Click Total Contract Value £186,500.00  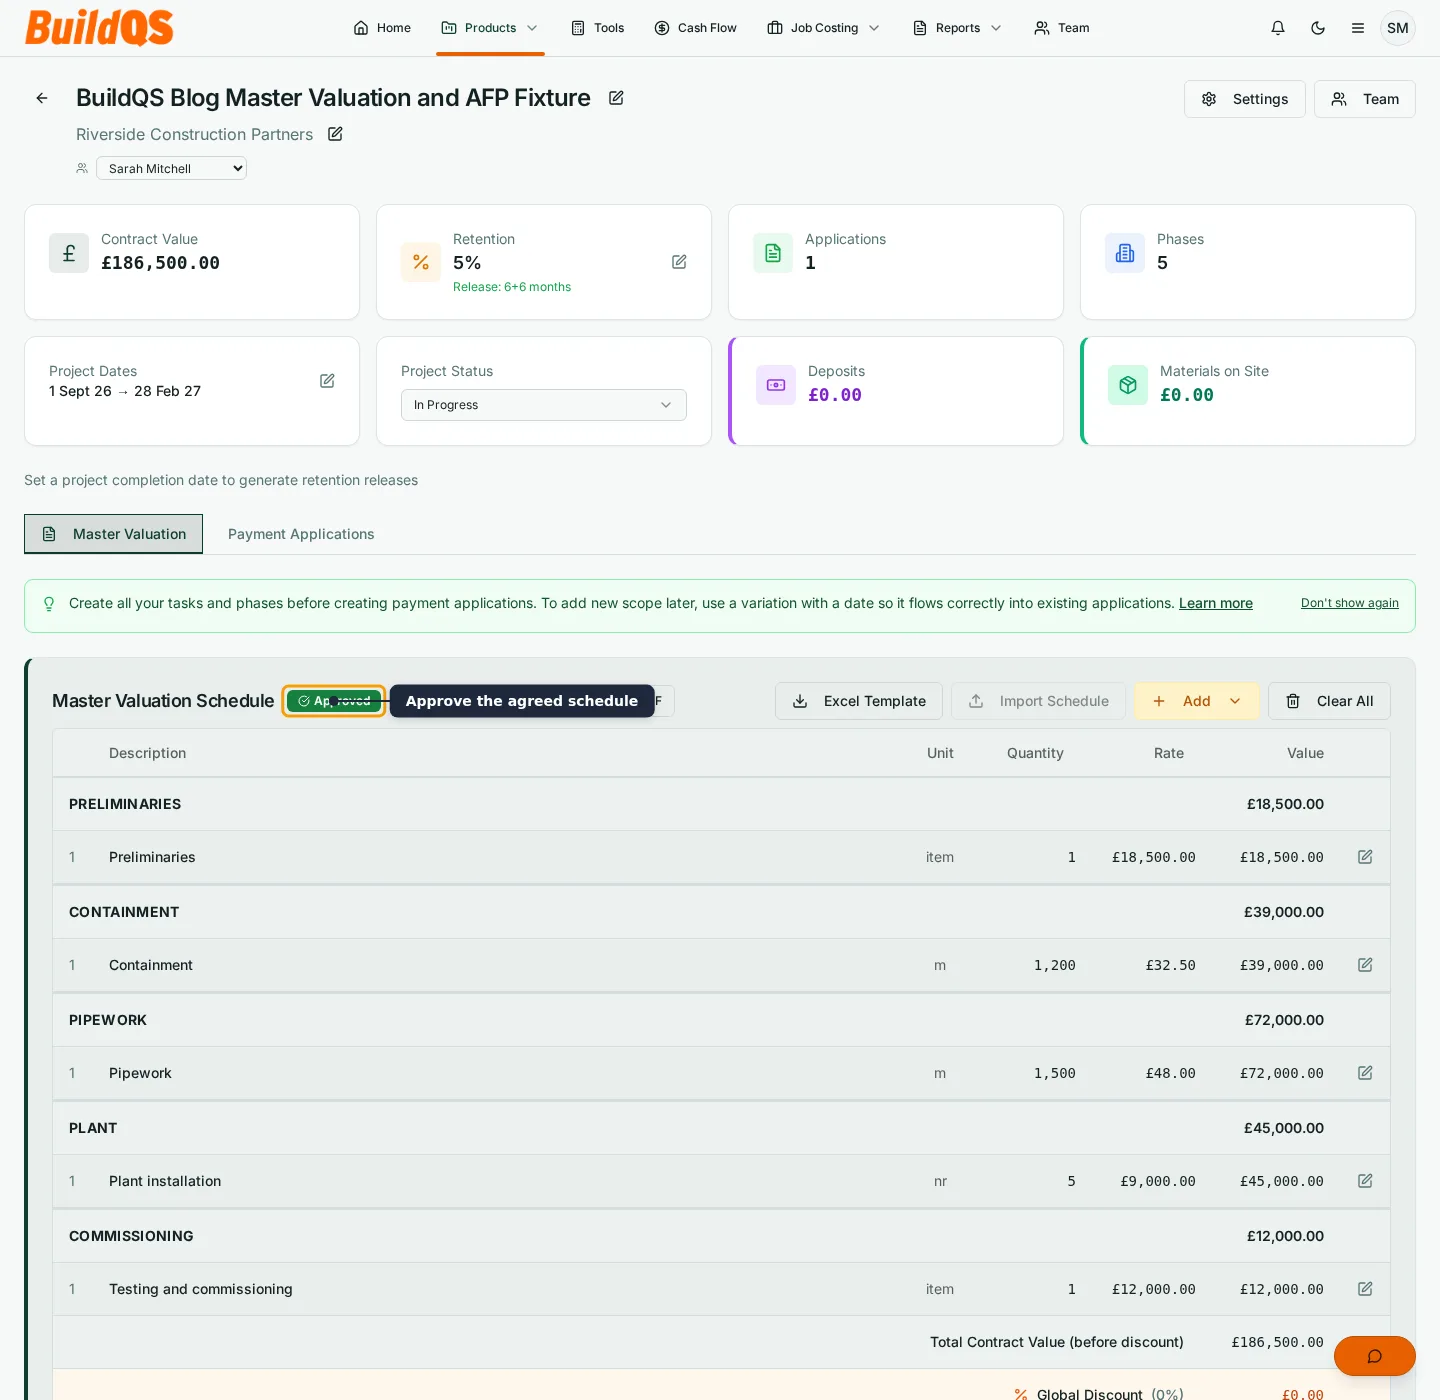[x=1278, y=1342]
